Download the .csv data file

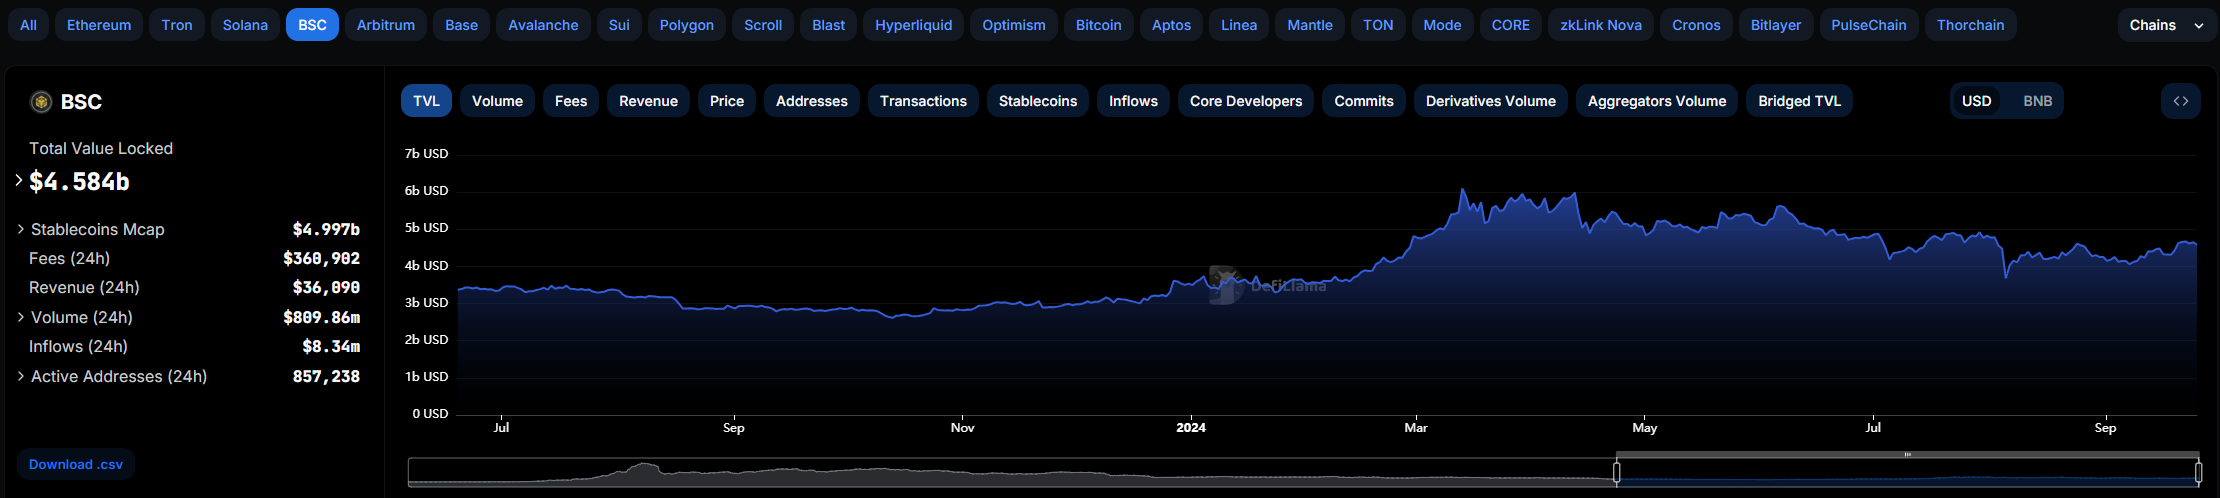[x=76, y=464]
